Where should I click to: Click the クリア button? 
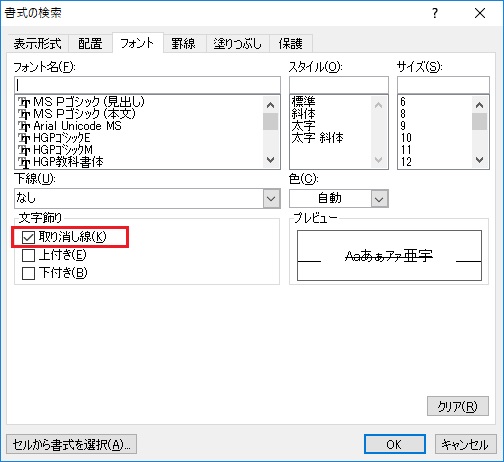tap(458, 406)
